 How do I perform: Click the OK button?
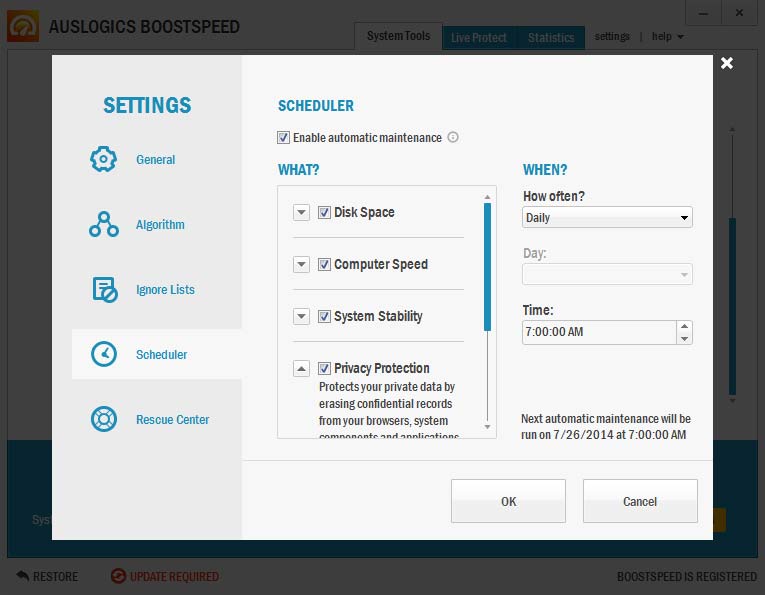tap(508, 501)
